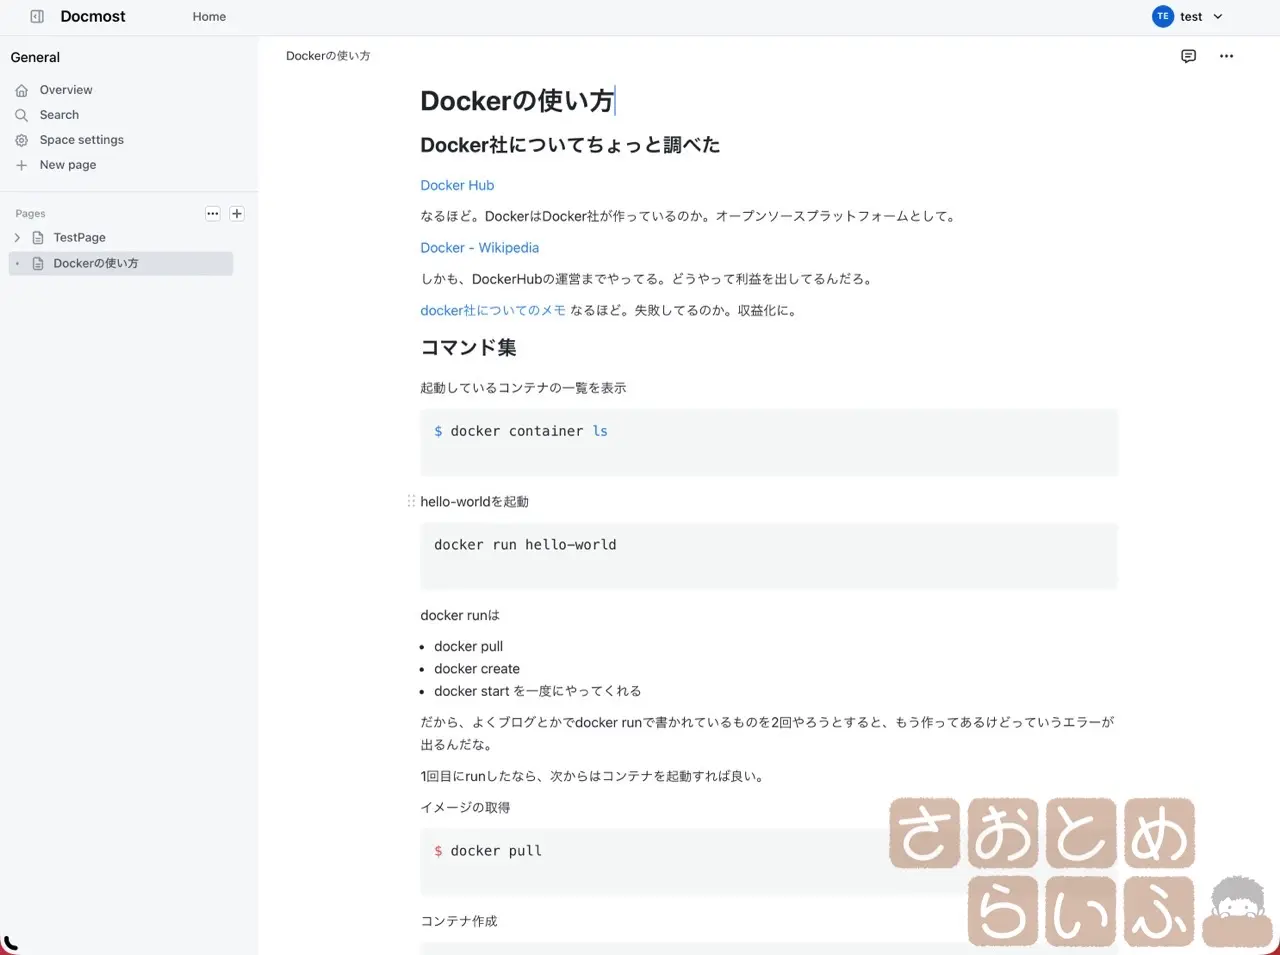Click the Search magnifier icon
The image size is (1280, 955).
point(21,115)
